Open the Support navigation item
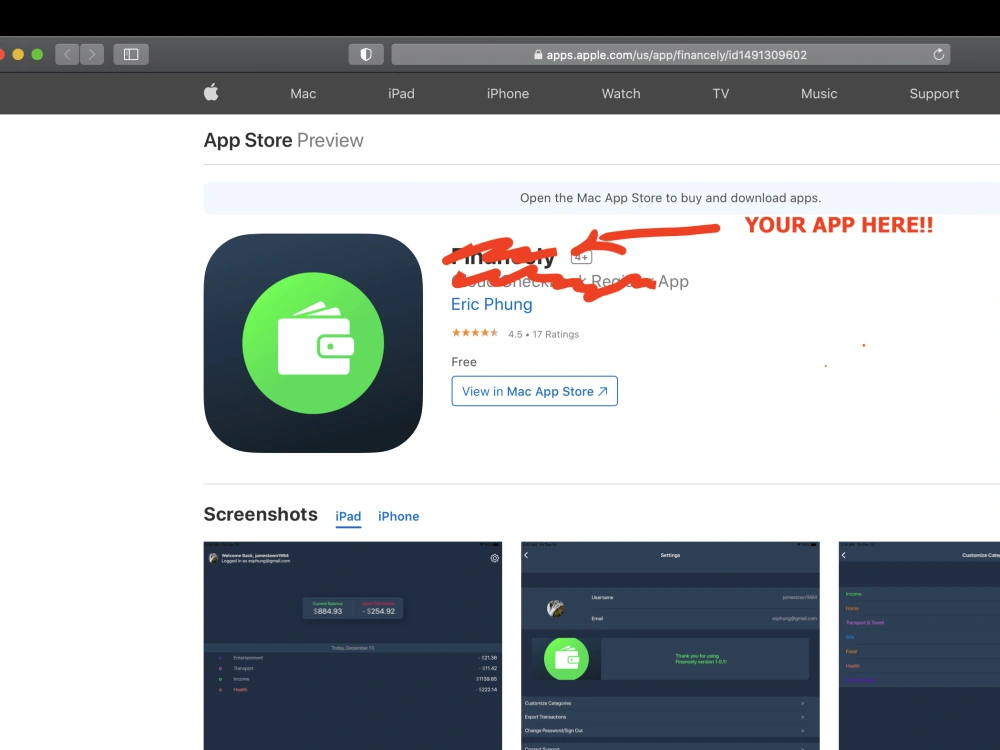 pos(934,94)
